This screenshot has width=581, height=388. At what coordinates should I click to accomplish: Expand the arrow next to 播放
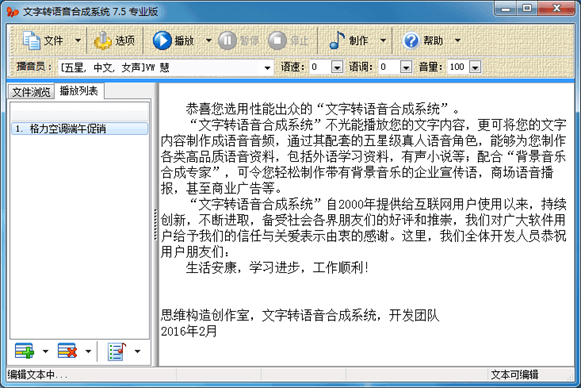pos(209,40)
